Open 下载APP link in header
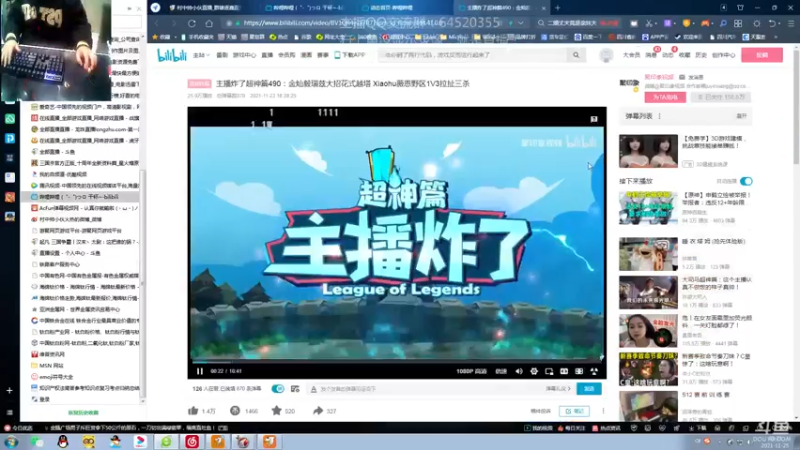Image resolution: width=800 pixels, height=450 pixels. point(350,55)
